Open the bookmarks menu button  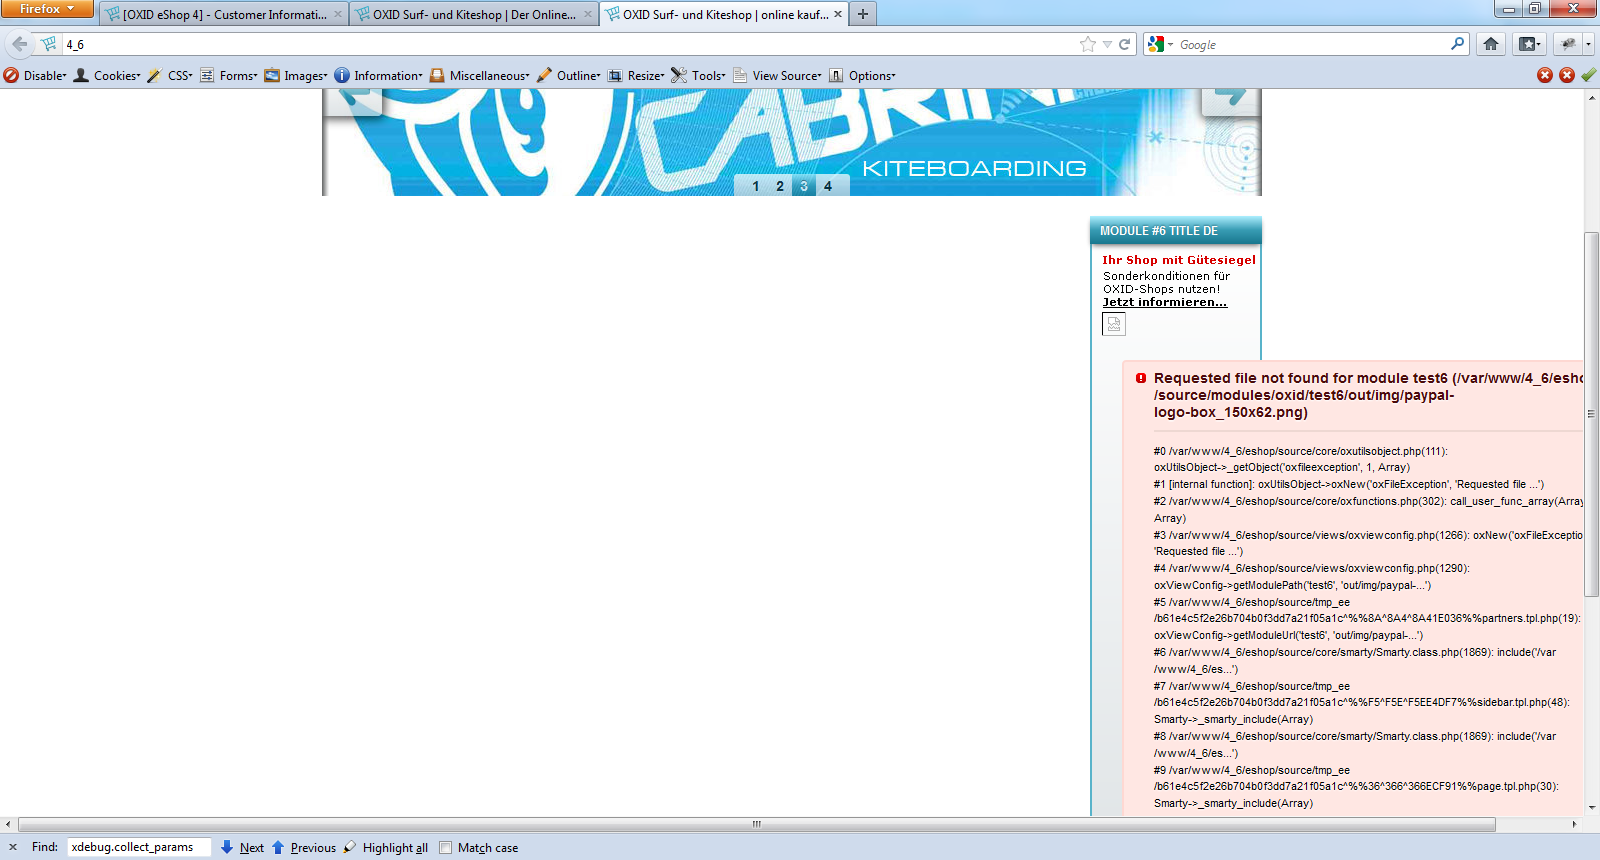(x=1530, y=44)
